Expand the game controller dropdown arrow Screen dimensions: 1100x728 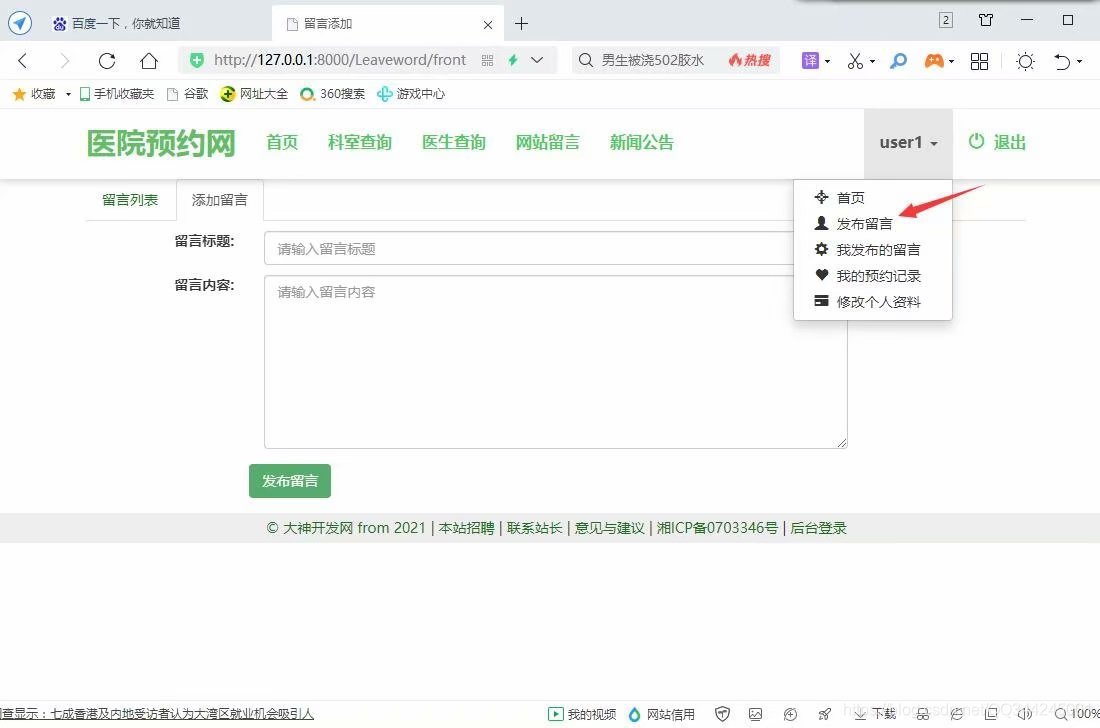[951, 62]
